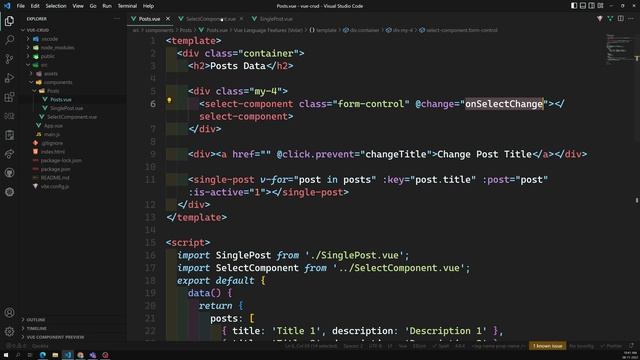The image size is (640, 360).
Task: Open package.json in explorer
Action: pyautogui.click(x=55, y=169)
